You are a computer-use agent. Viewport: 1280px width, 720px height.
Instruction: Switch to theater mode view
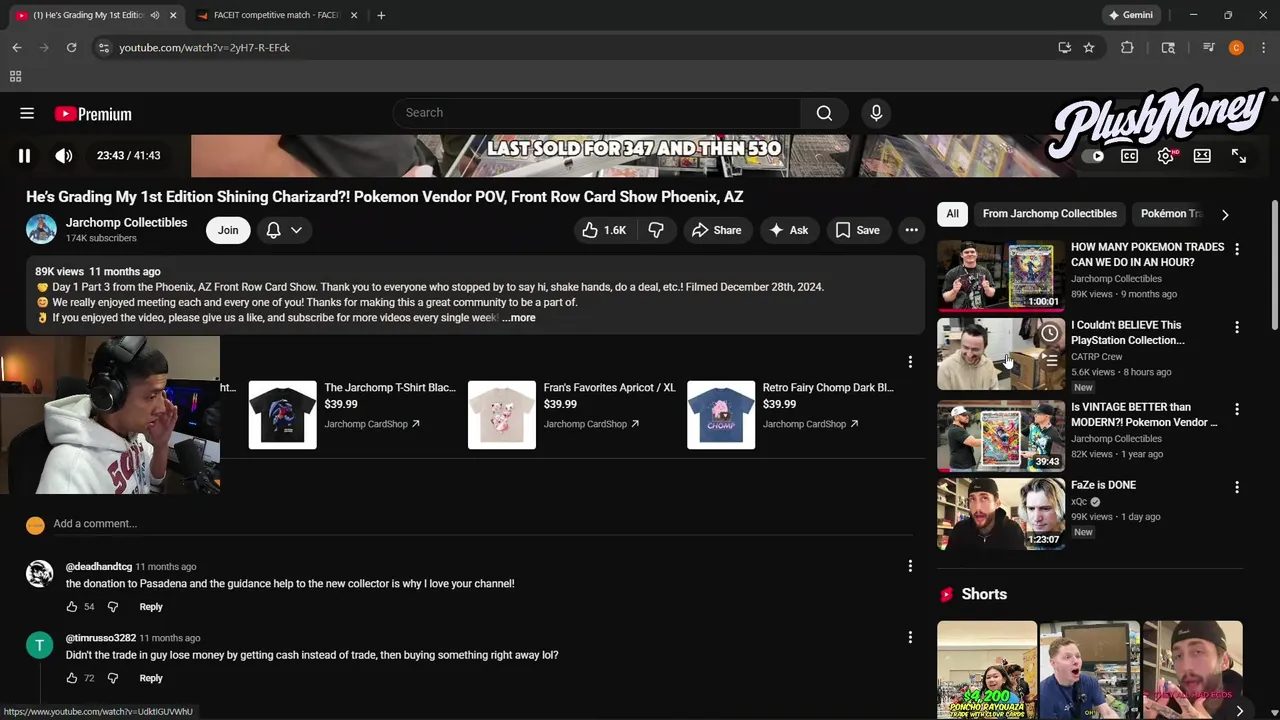[1202, 156]
